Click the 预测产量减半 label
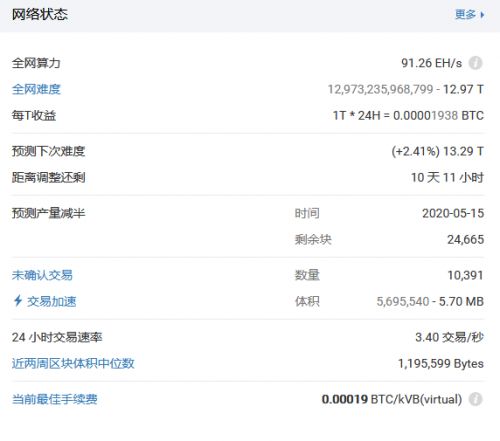This screenshot has height=441, width=500. (49, 213)
